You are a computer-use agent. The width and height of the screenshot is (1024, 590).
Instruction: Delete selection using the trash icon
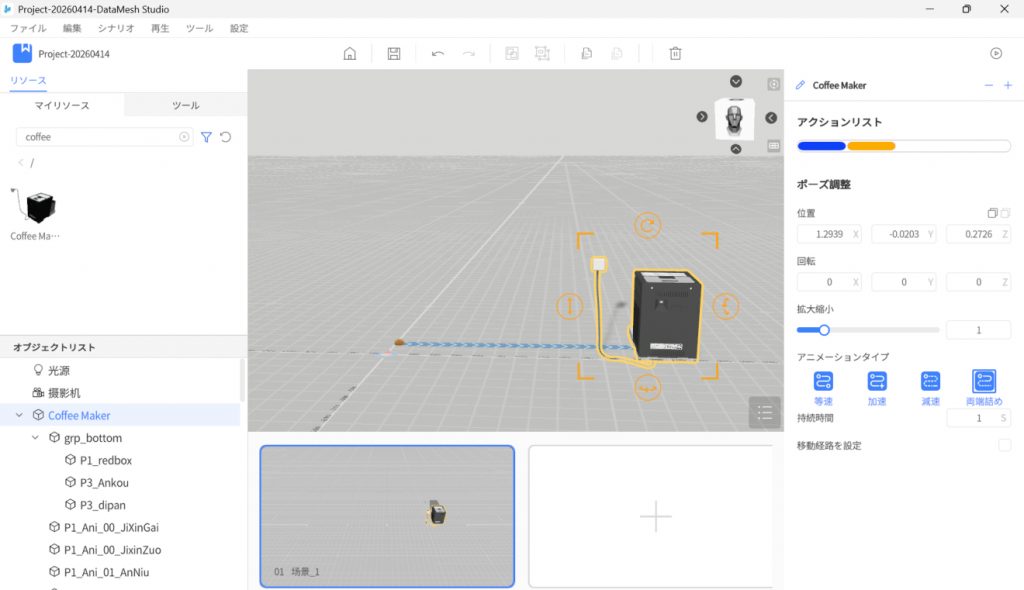pos(676,54)
